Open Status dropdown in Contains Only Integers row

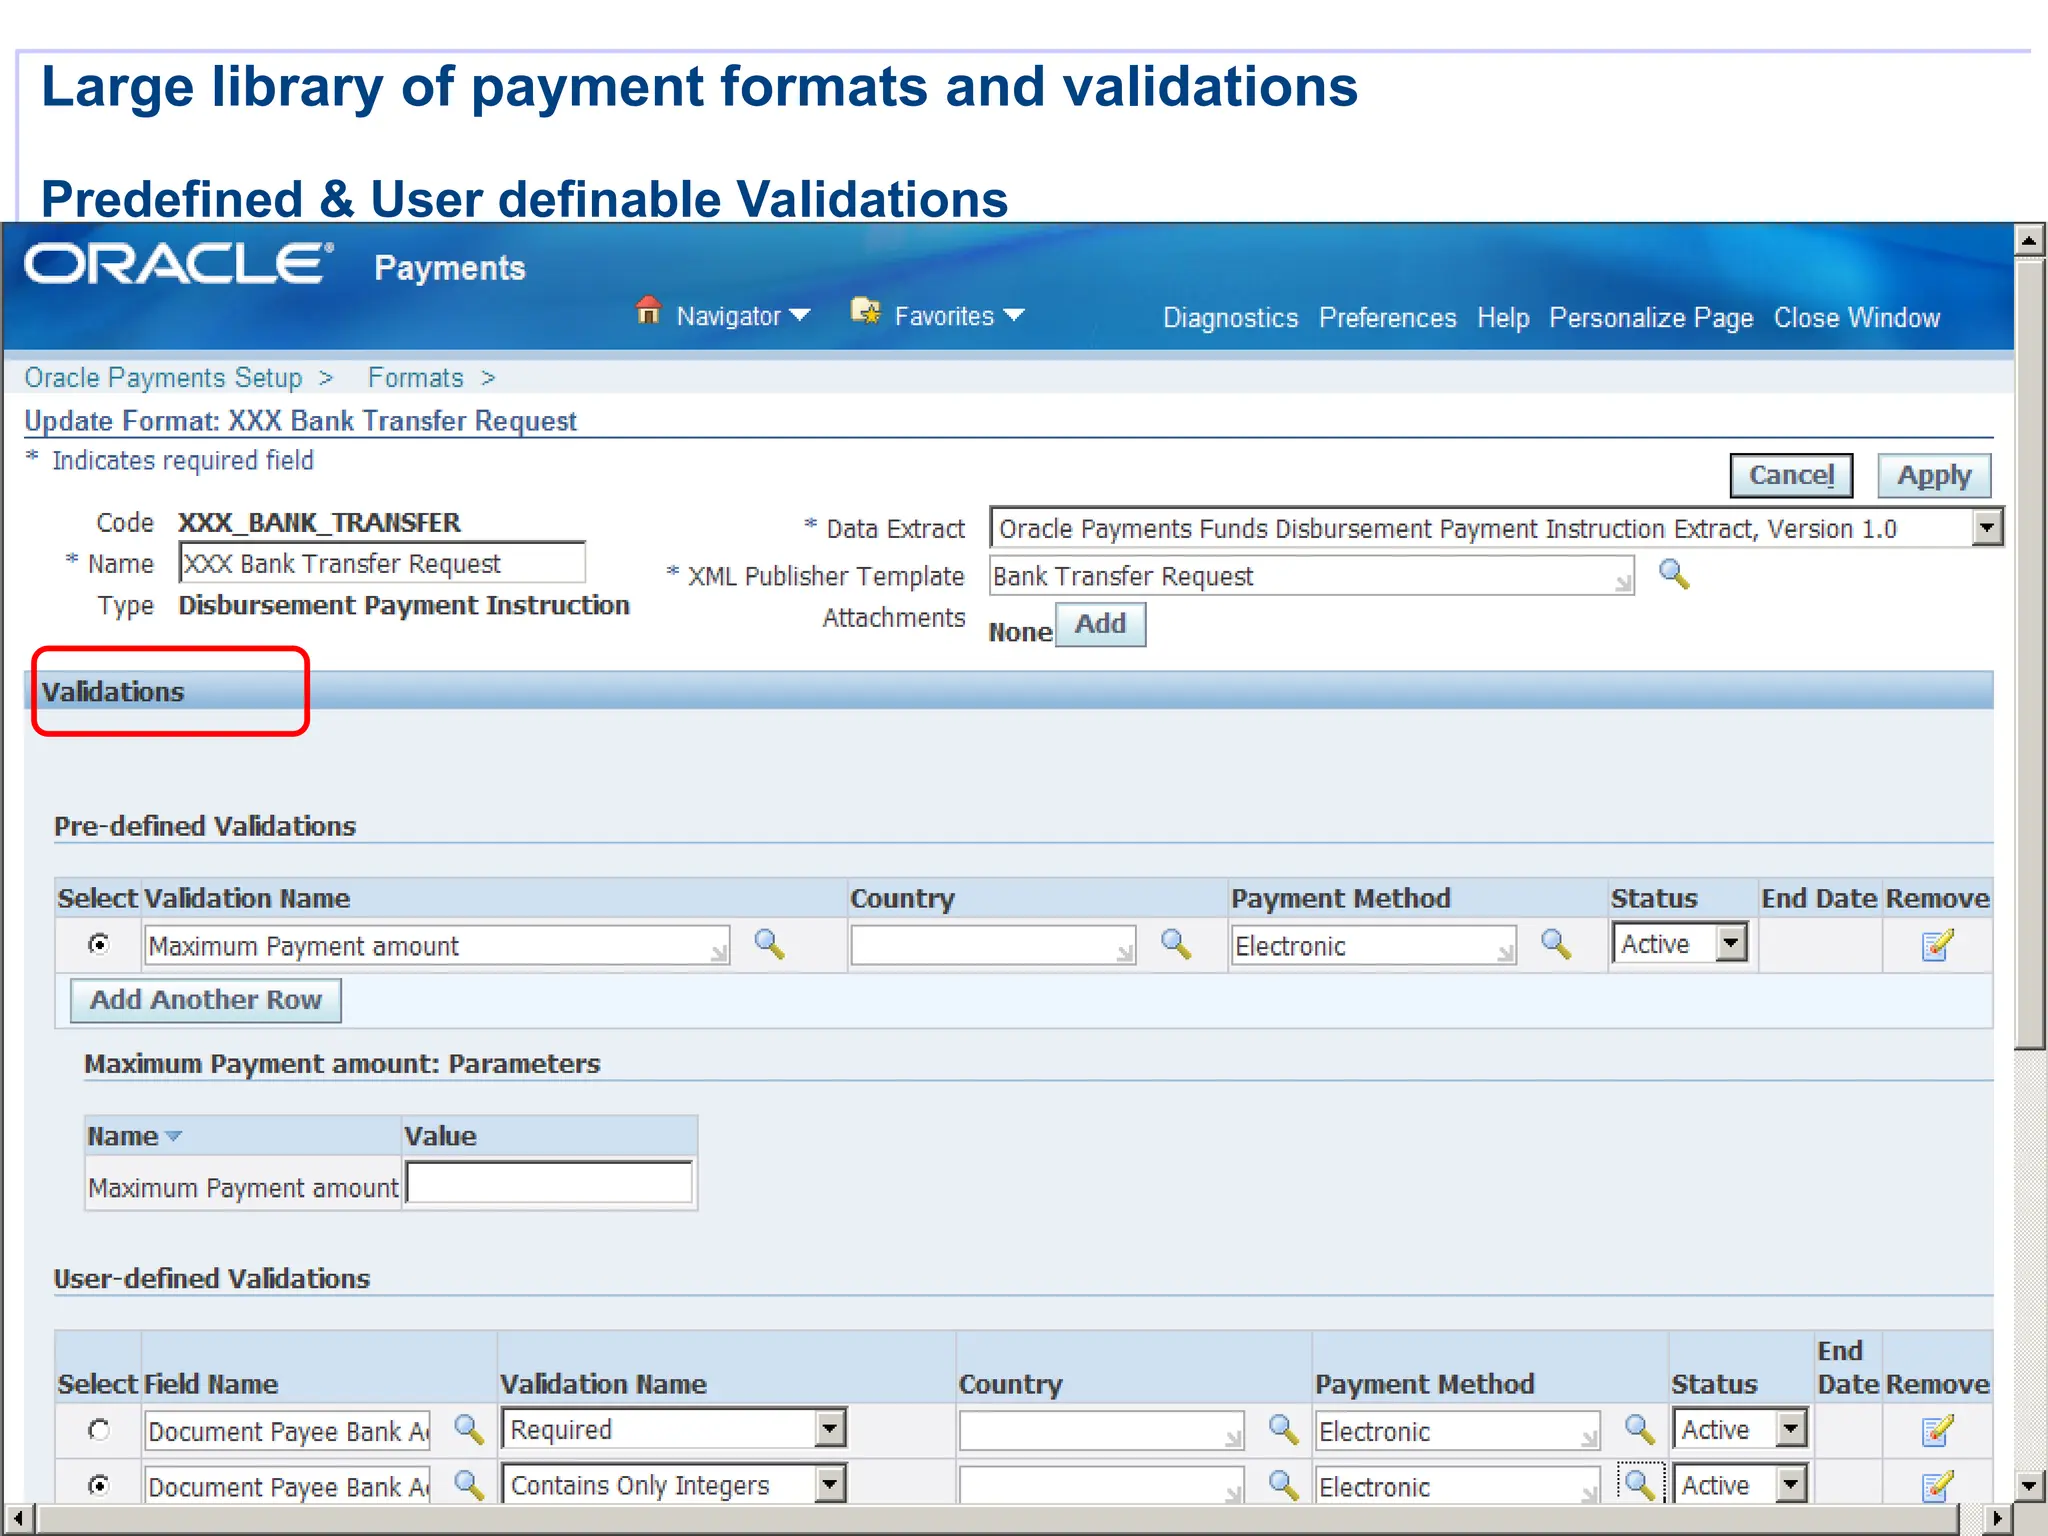pos(1792,1484)
